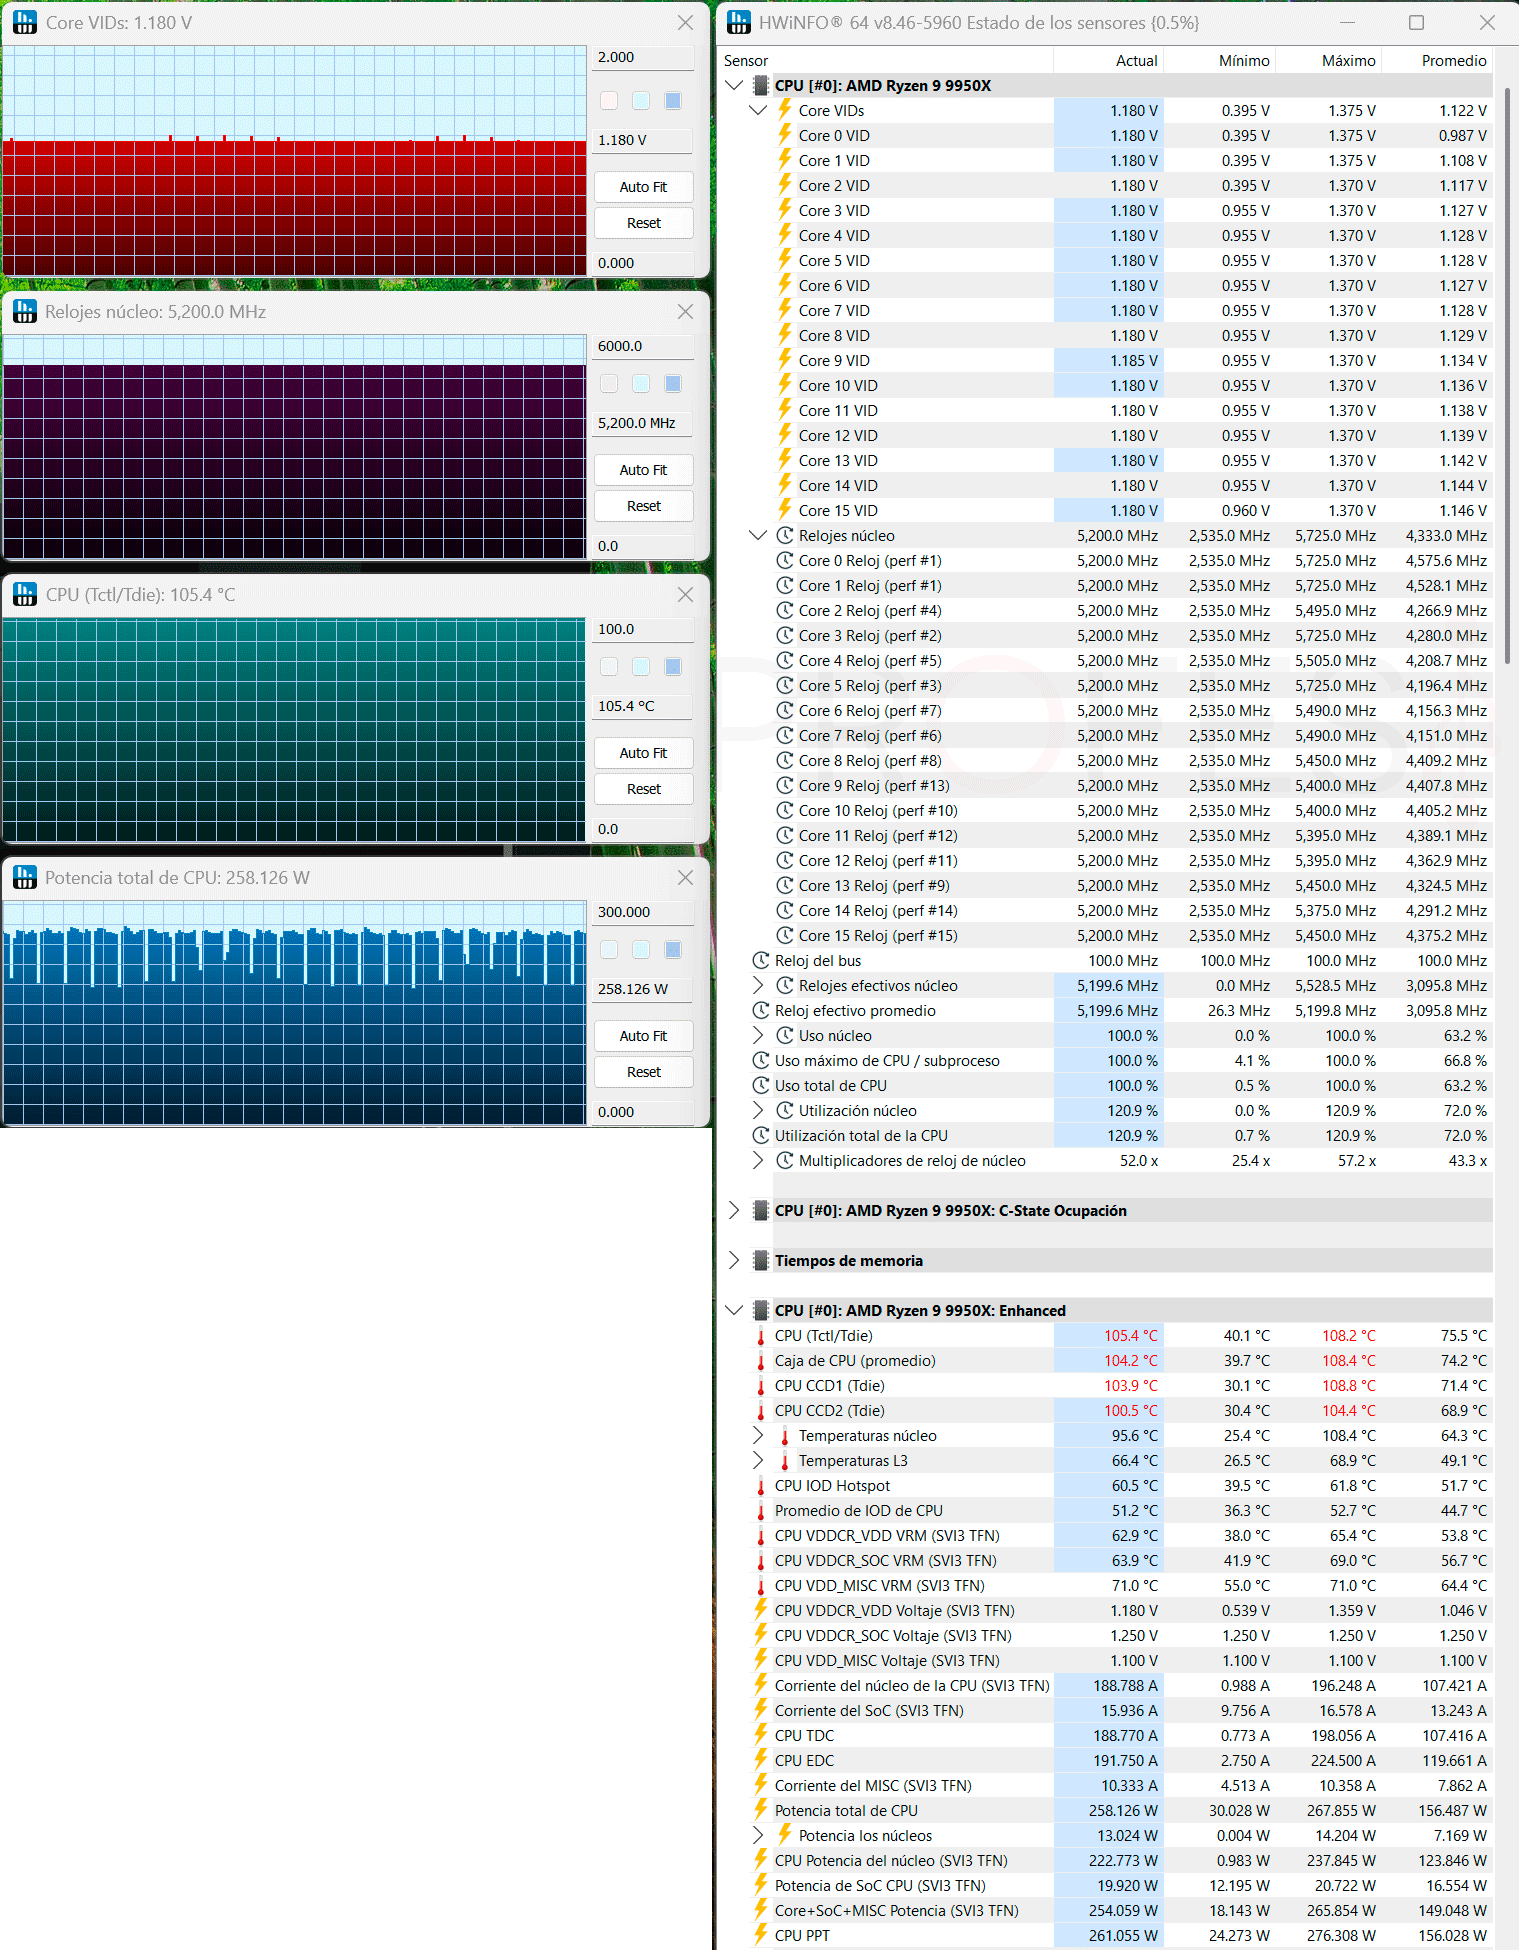Click thermometer icon beside Temperaturas L3
This screenshot has height=1950, width=1519.
[x=785, y=1461]
